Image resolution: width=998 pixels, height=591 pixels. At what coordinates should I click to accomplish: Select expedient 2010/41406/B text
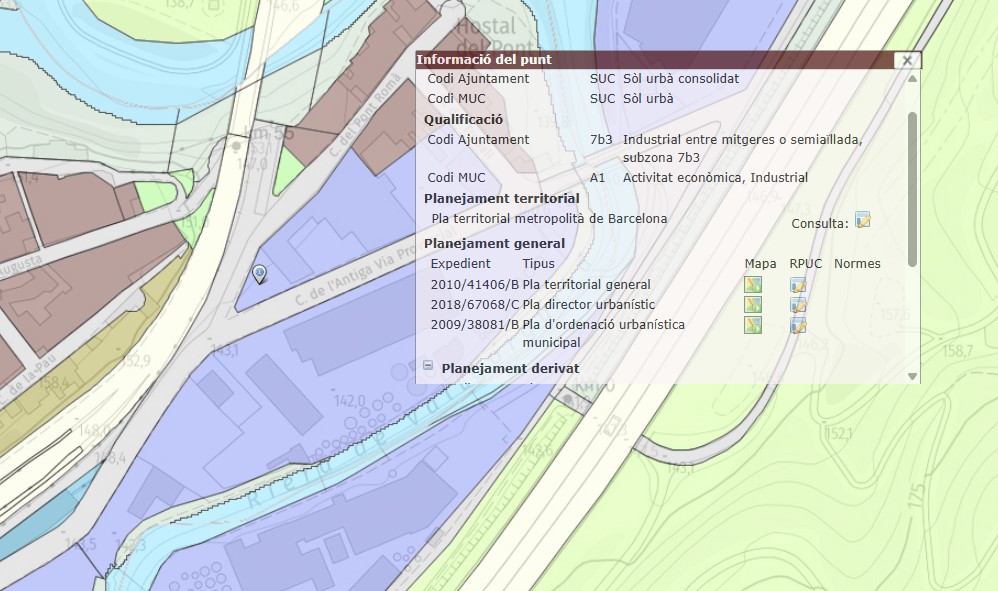(x=475, y=285)
